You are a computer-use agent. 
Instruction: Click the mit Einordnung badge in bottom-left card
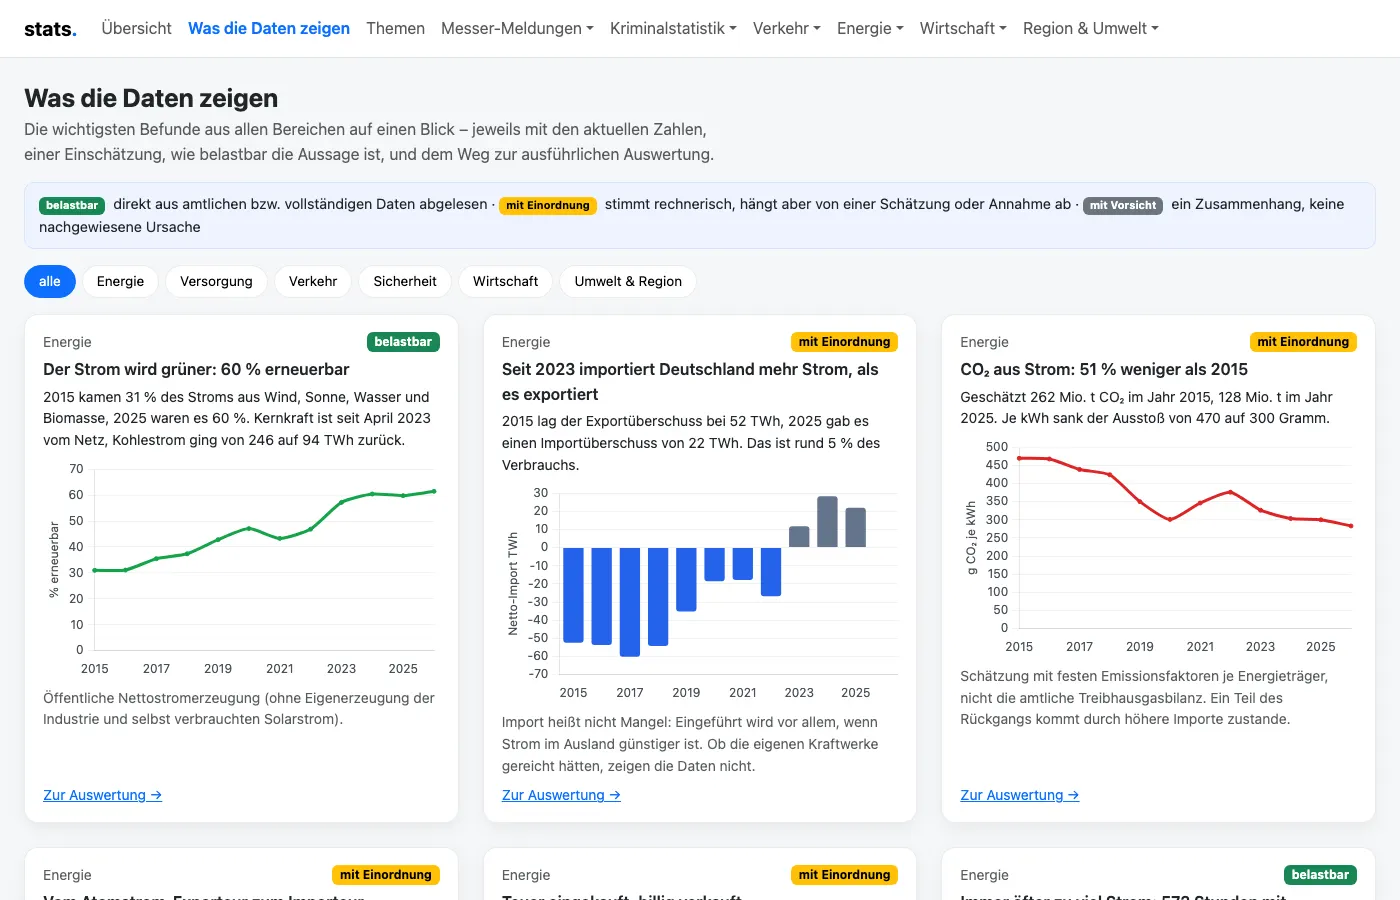click(x=386, y=875)
